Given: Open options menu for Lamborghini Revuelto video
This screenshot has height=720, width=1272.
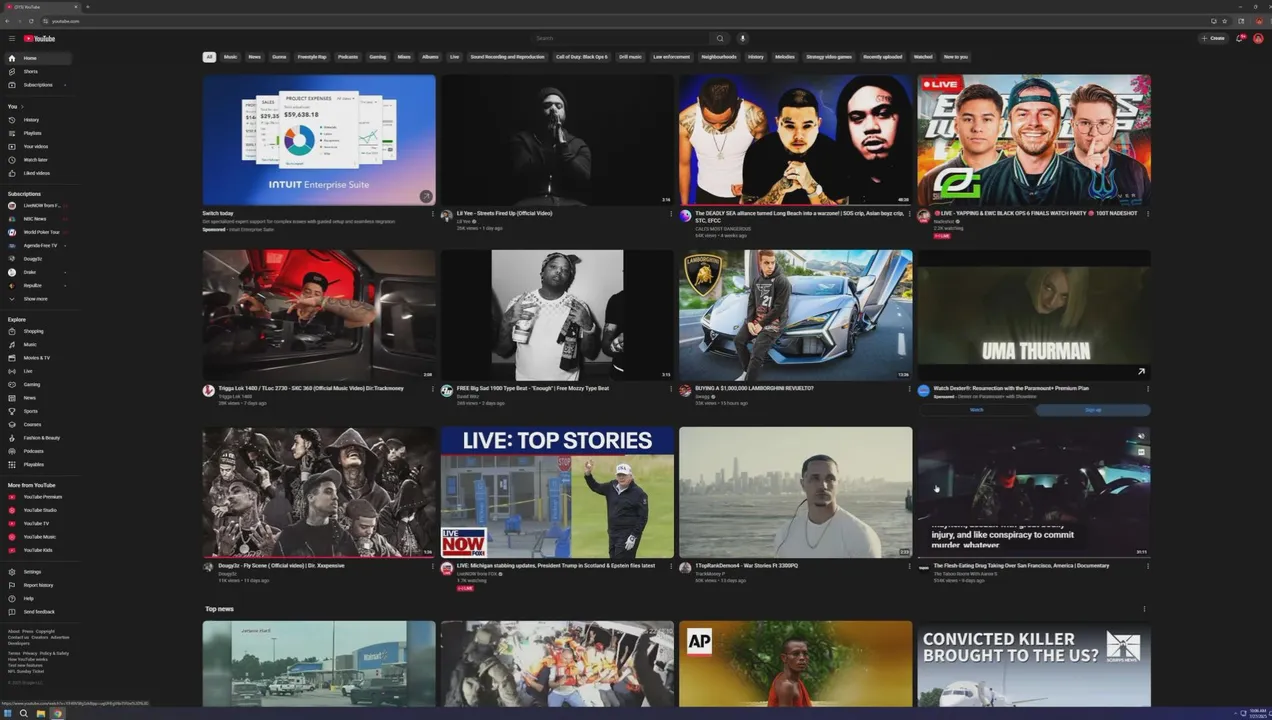Looking at the screenshot, I should point(909,388).
